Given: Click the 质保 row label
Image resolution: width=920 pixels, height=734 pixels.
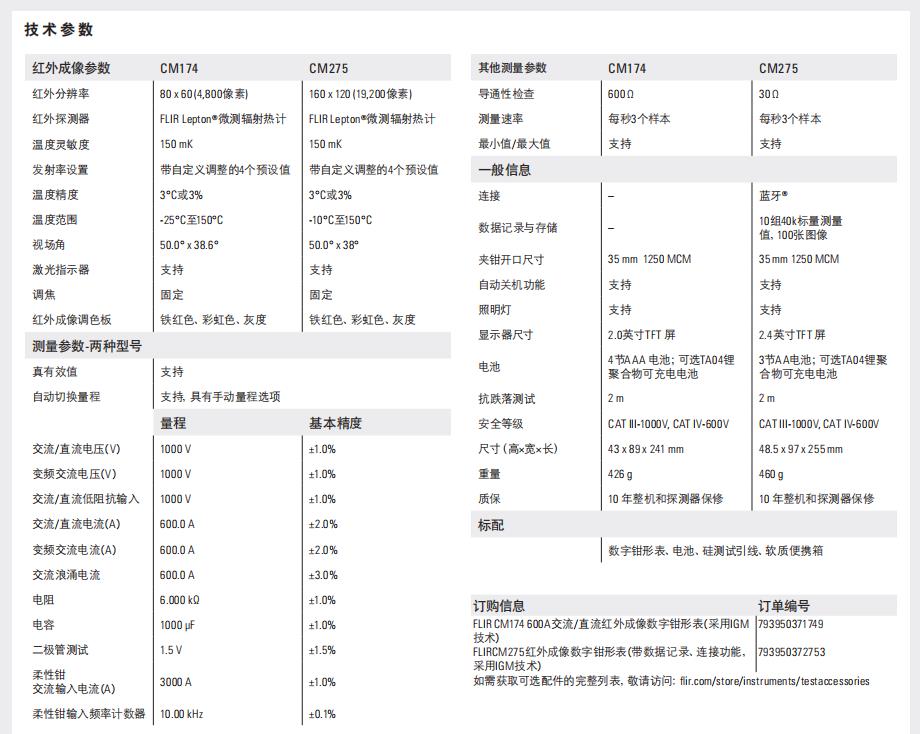Looking at the screenshot, I should click(489, 499).
